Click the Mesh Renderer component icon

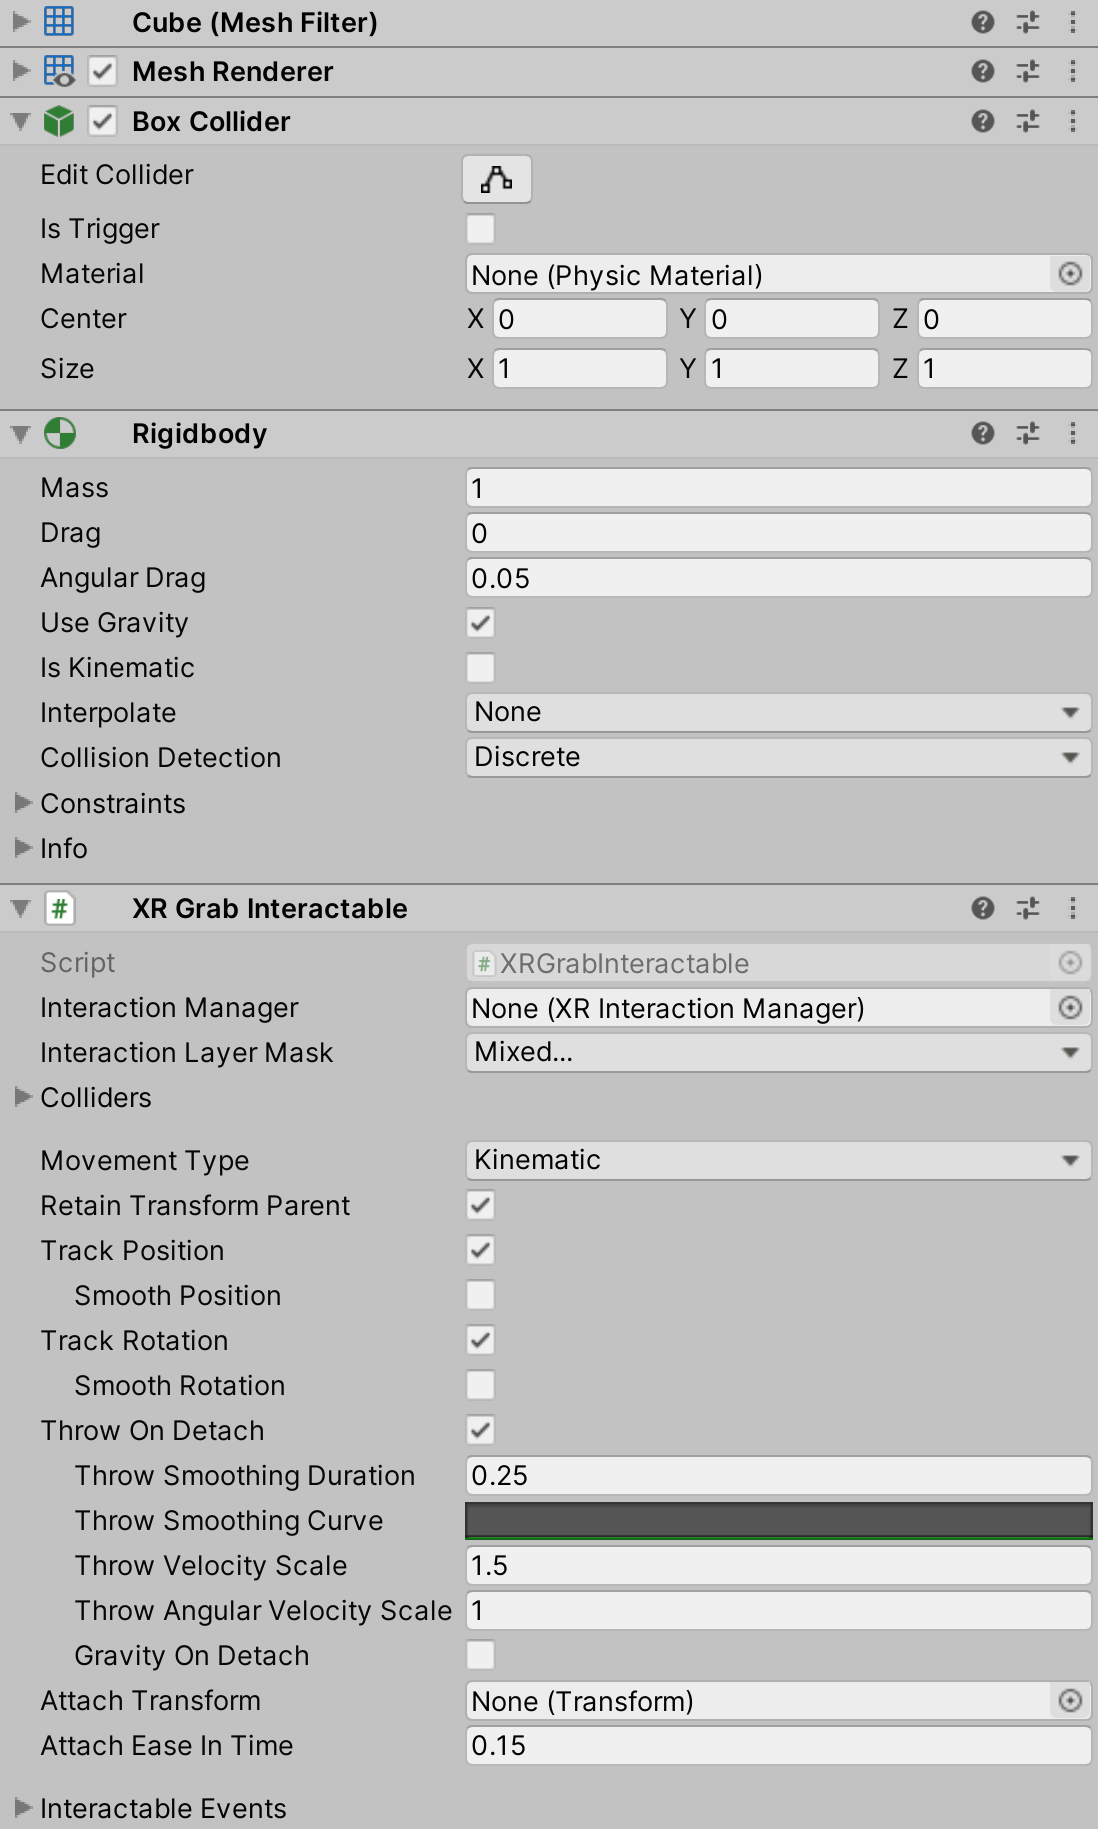coord(59,71)
